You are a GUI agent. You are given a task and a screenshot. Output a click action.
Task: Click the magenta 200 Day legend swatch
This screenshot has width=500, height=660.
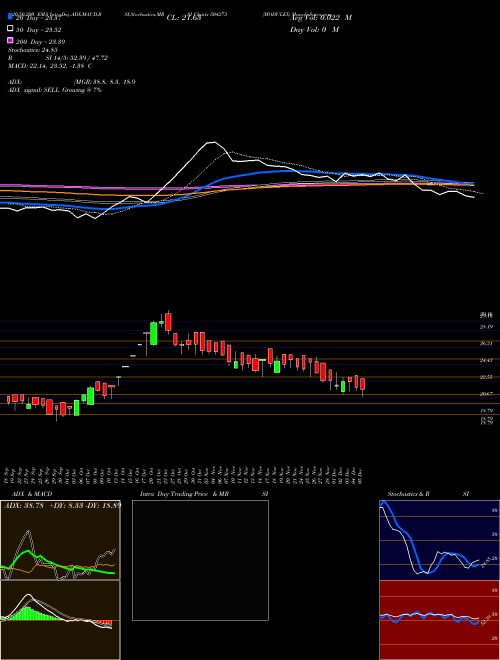click(10, 41)
